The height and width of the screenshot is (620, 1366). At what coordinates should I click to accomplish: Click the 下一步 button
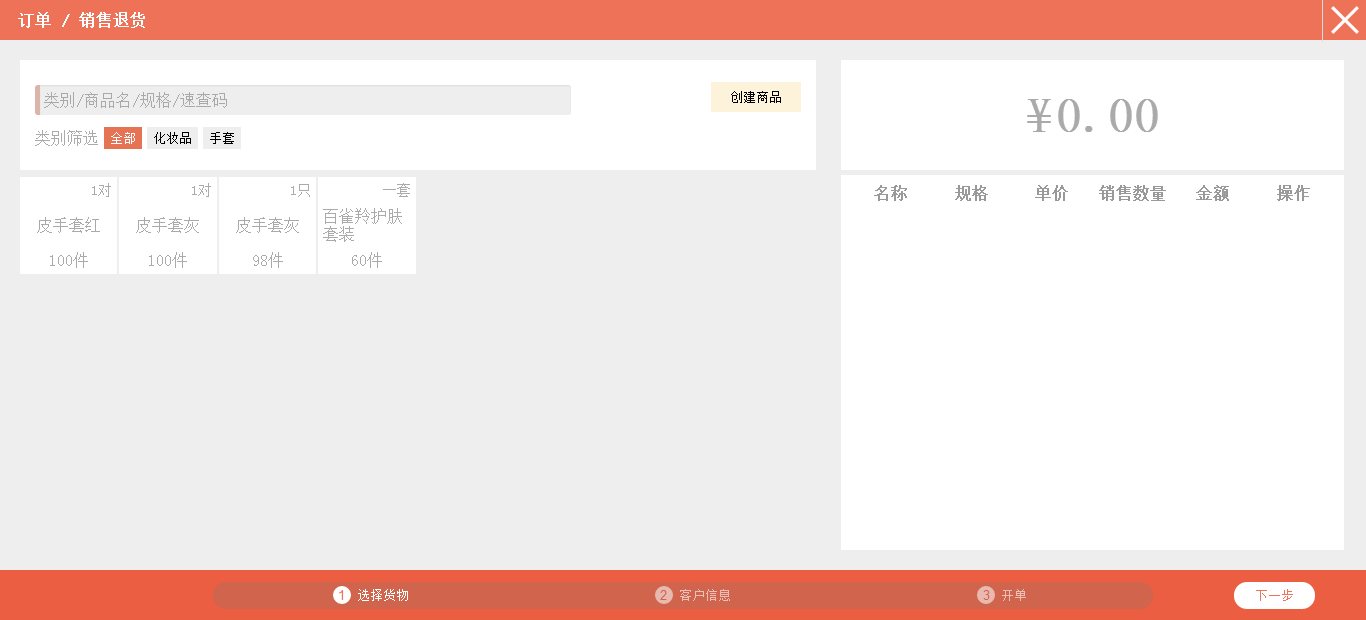pyautogui.click(x=1274, y=595)
